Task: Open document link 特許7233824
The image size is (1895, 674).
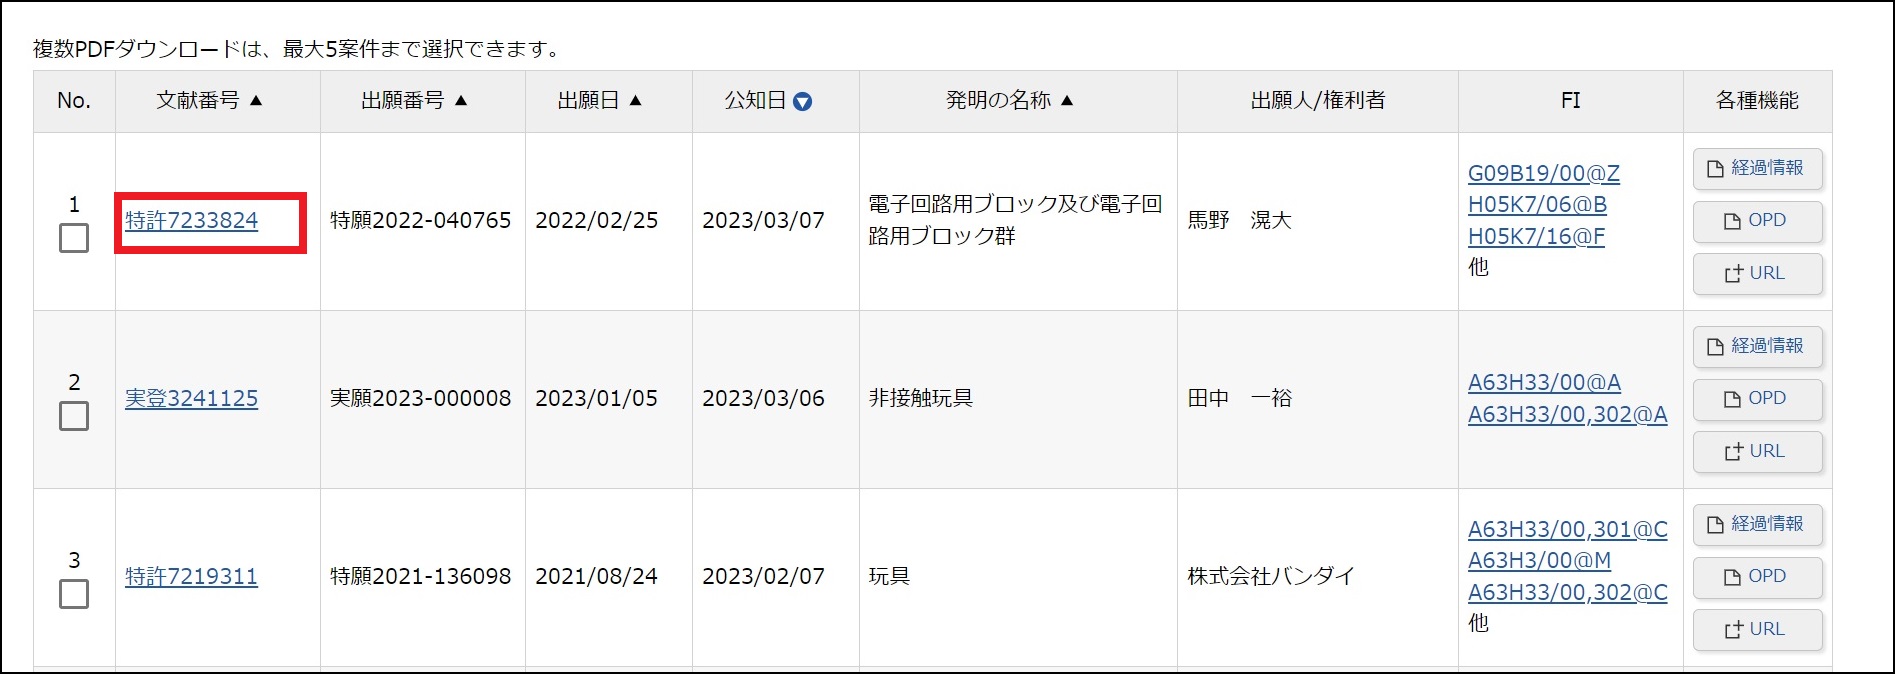Action: (191, 221)
